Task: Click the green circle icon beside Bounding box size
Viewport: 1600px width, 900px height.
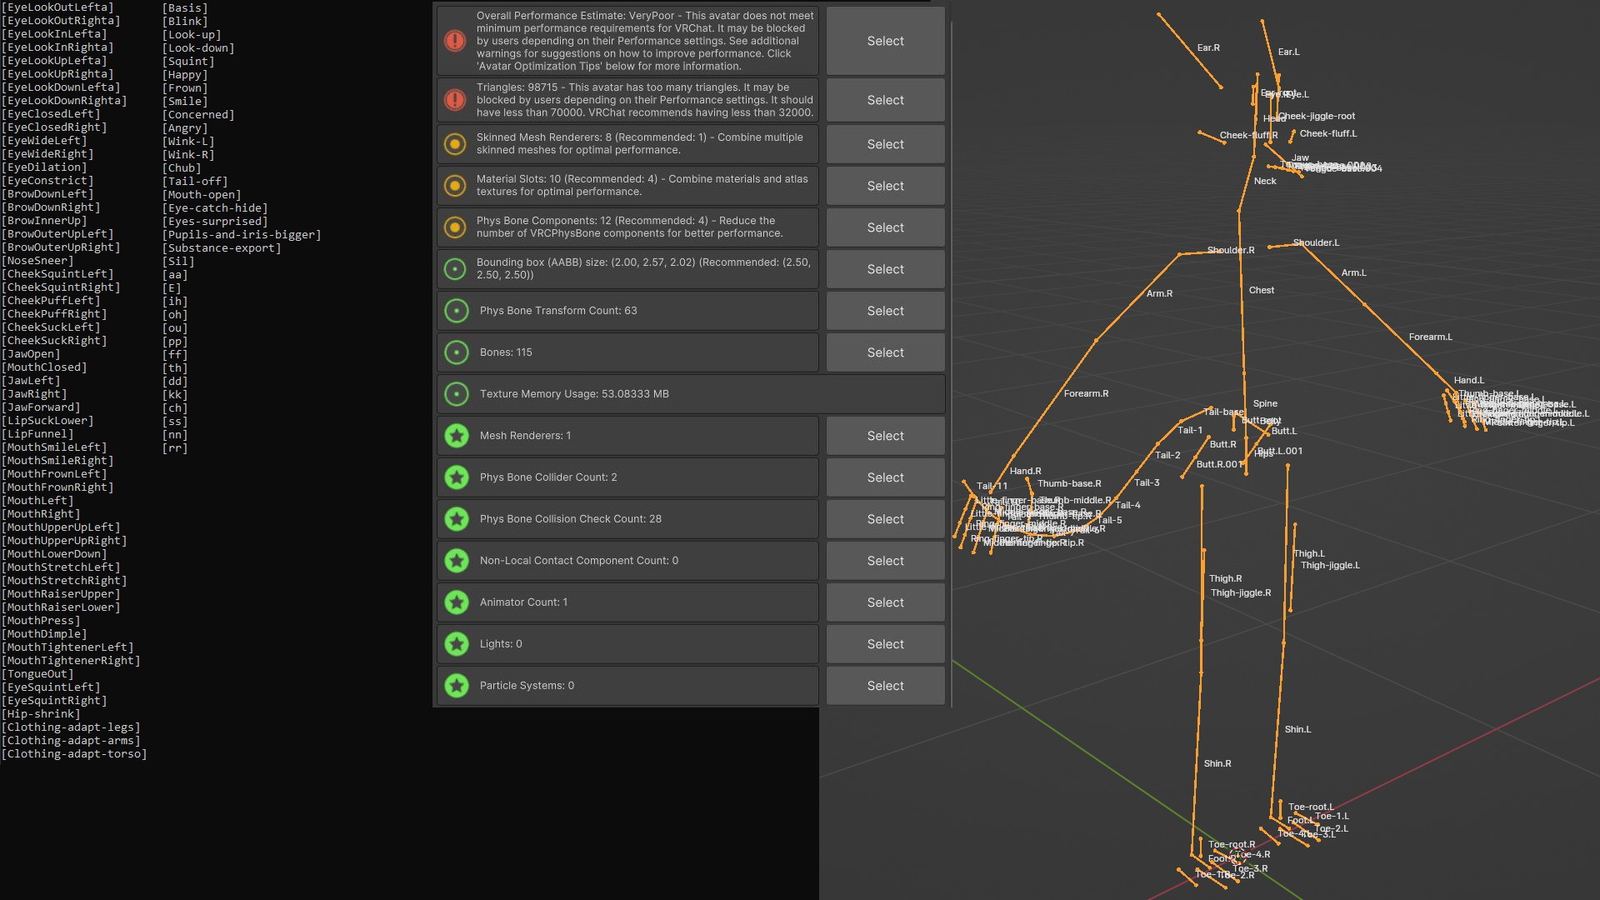Action: tap(455, 269)
